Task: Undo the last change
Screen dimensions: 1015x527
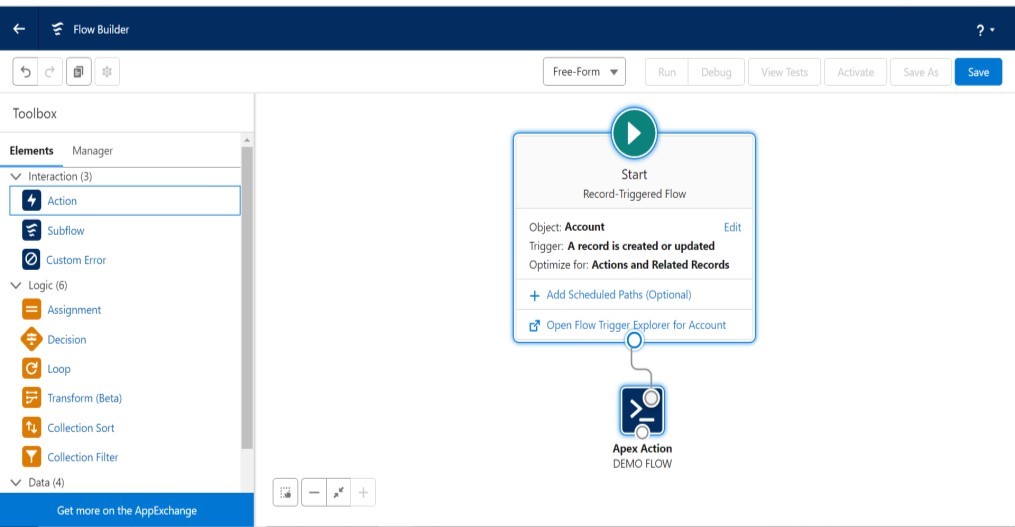Action: [x=25, y=72]
